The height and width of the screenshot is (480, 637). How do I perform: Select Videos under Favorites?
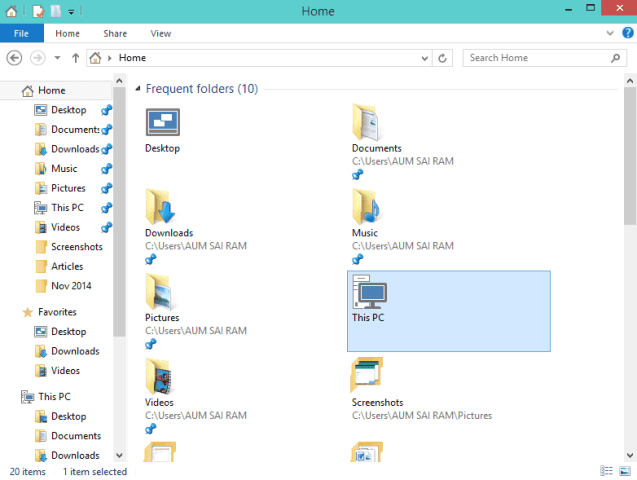[65, 370]
